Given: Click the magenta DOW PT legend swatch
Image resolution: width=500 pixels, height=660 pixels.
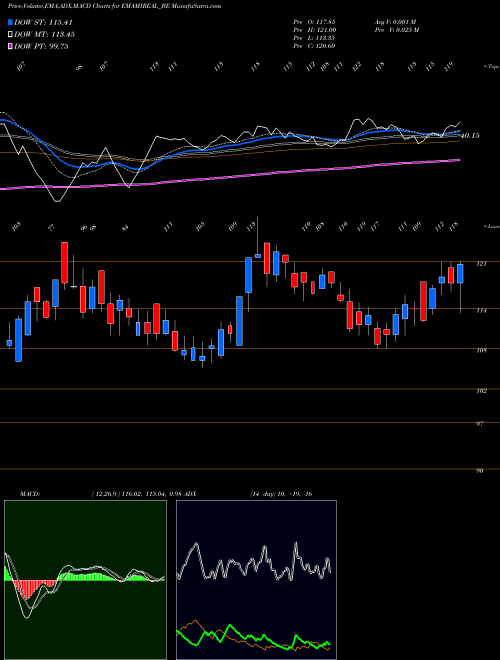Looking at the screenshot, I should coord(10,46).
